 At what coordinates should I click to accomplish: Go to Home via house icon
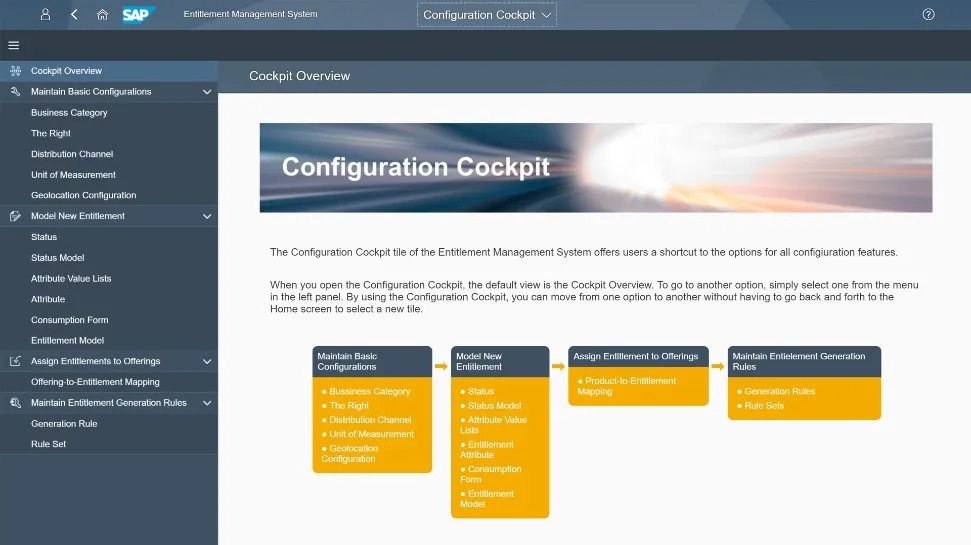pyautogui.click(x=102, y=15)
